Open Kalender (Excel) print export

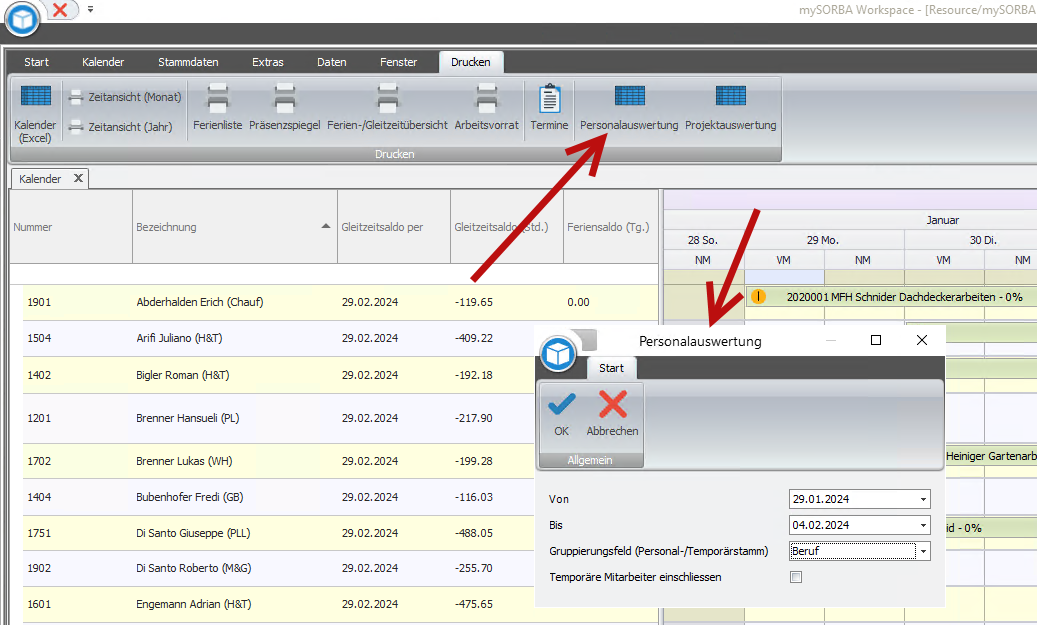coord(35,113)
